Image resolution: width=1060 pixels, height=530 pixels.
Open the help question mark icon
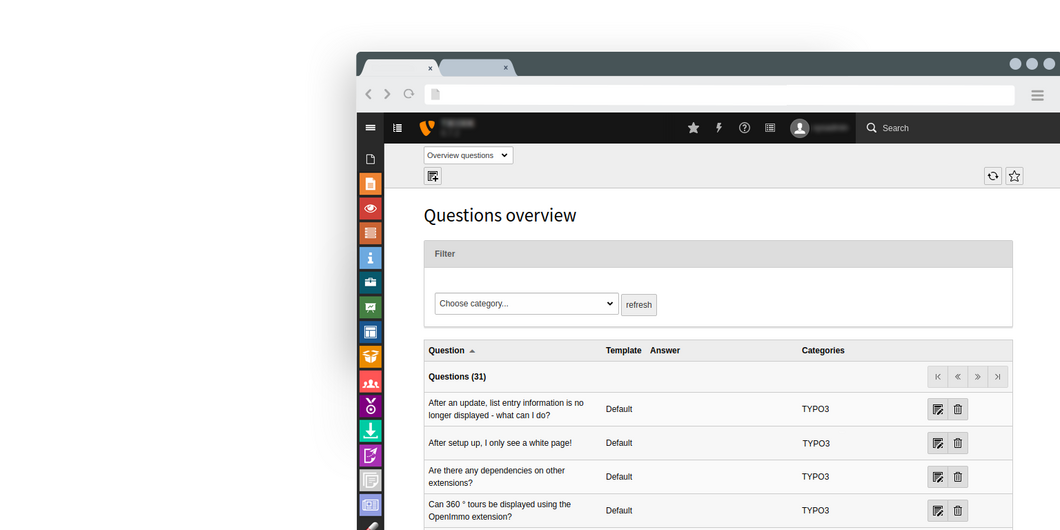pos(744,128)
